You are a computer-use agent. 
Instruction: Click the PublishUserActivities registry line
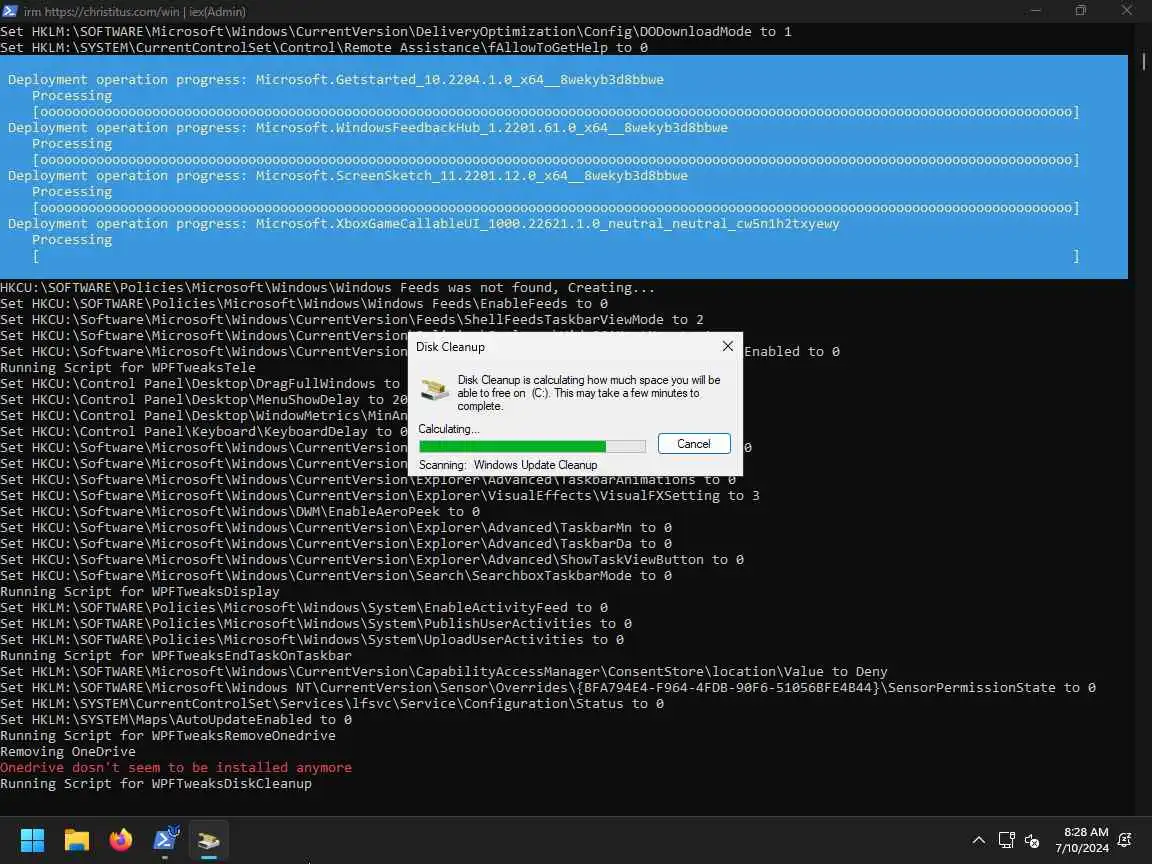tap(316, 623)
